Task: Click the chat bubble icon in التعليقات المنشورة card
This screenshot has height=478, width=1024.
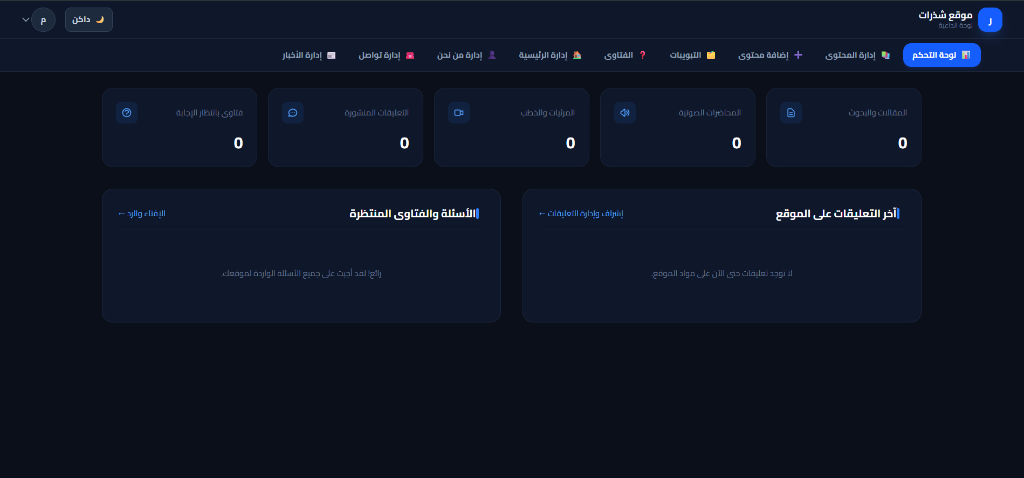Action: 293,113
